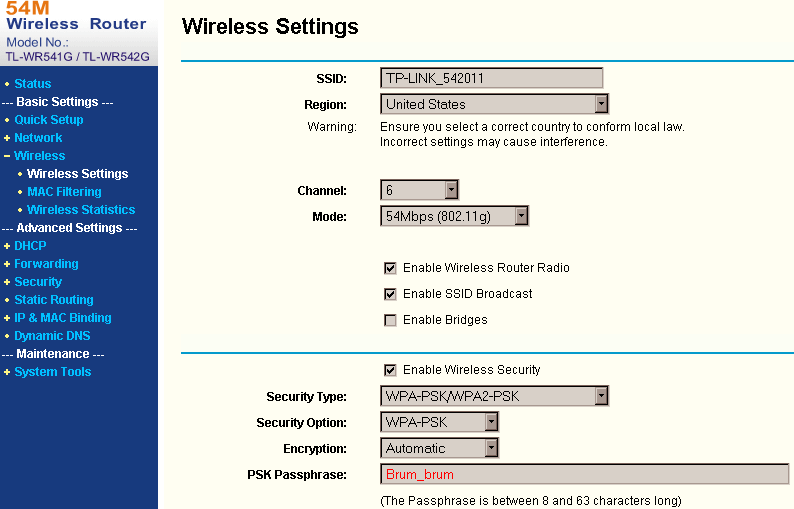Expand the Network menu plus icon
Screen dimensions: 794x509
pyautogui.click(x=7, y=138)
